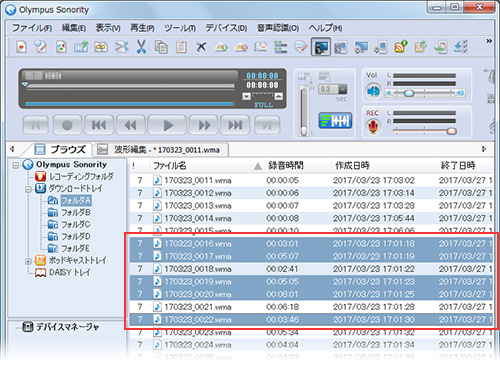500x365 pixels.
Task: Select フォルダB in the tree
Action: coord(76,212)
